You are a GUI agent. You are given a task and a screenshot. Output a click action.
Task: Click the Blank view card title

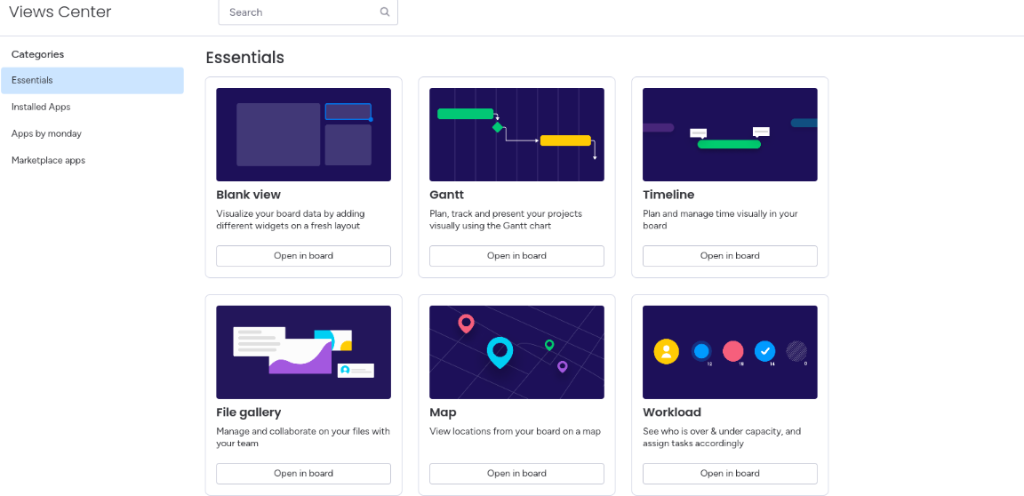(248, 194)
